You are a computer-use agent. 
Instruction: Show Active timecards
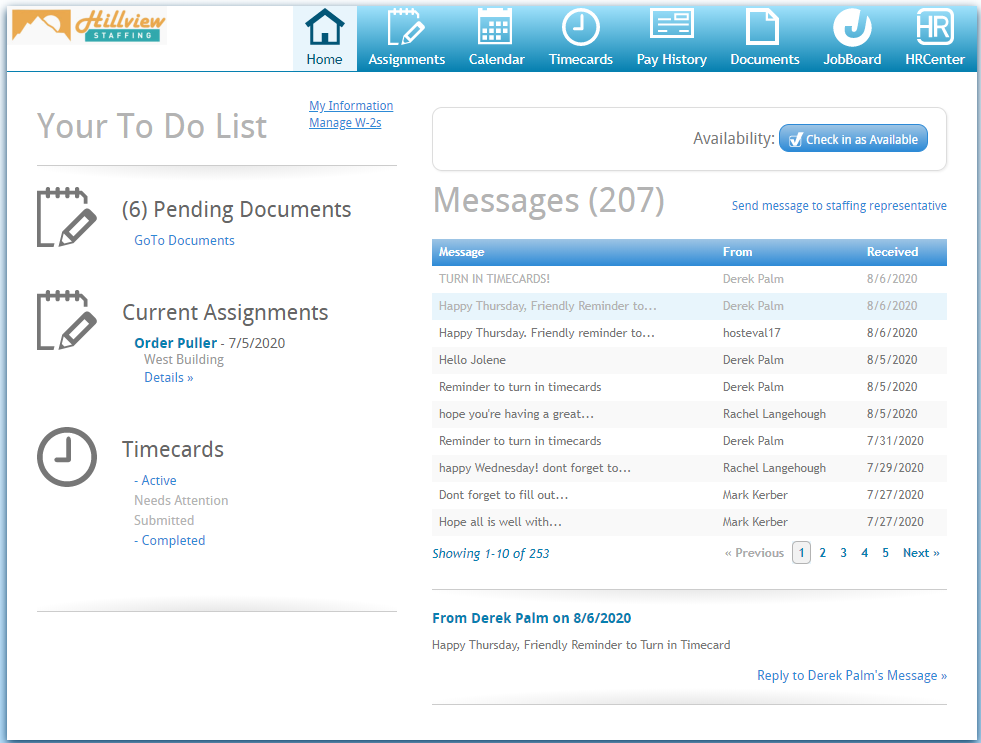coord(155,480)
